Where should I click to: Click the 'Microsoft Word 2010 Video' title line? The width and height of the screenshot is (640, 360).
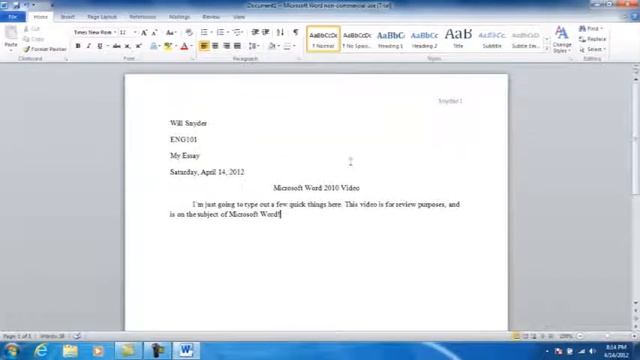pos(316,188)
